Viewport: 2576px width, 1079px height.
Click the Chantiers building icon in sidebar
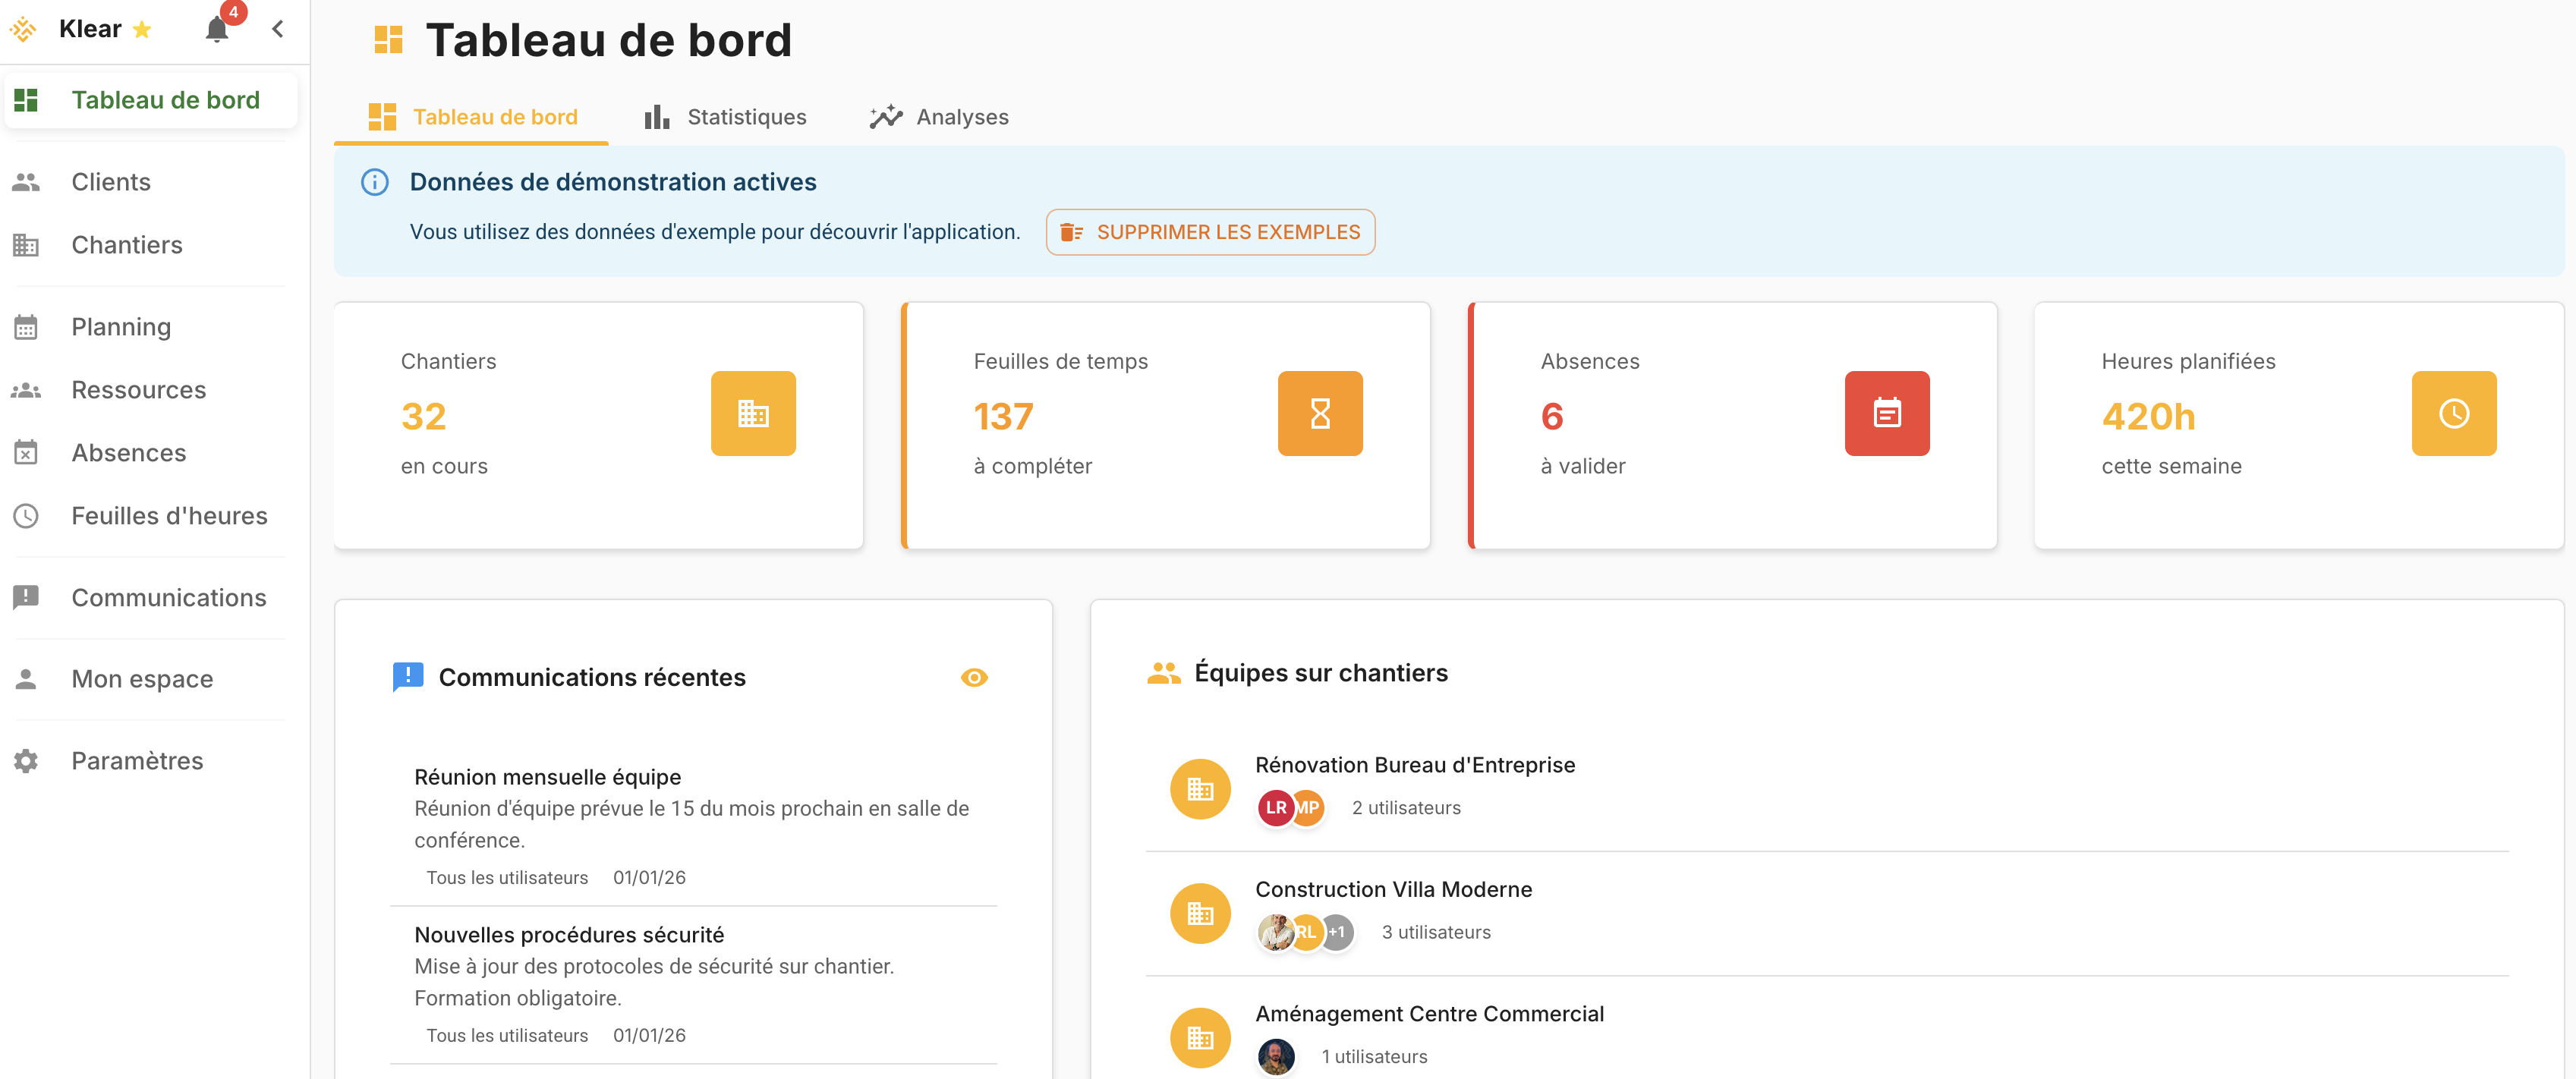25,245
